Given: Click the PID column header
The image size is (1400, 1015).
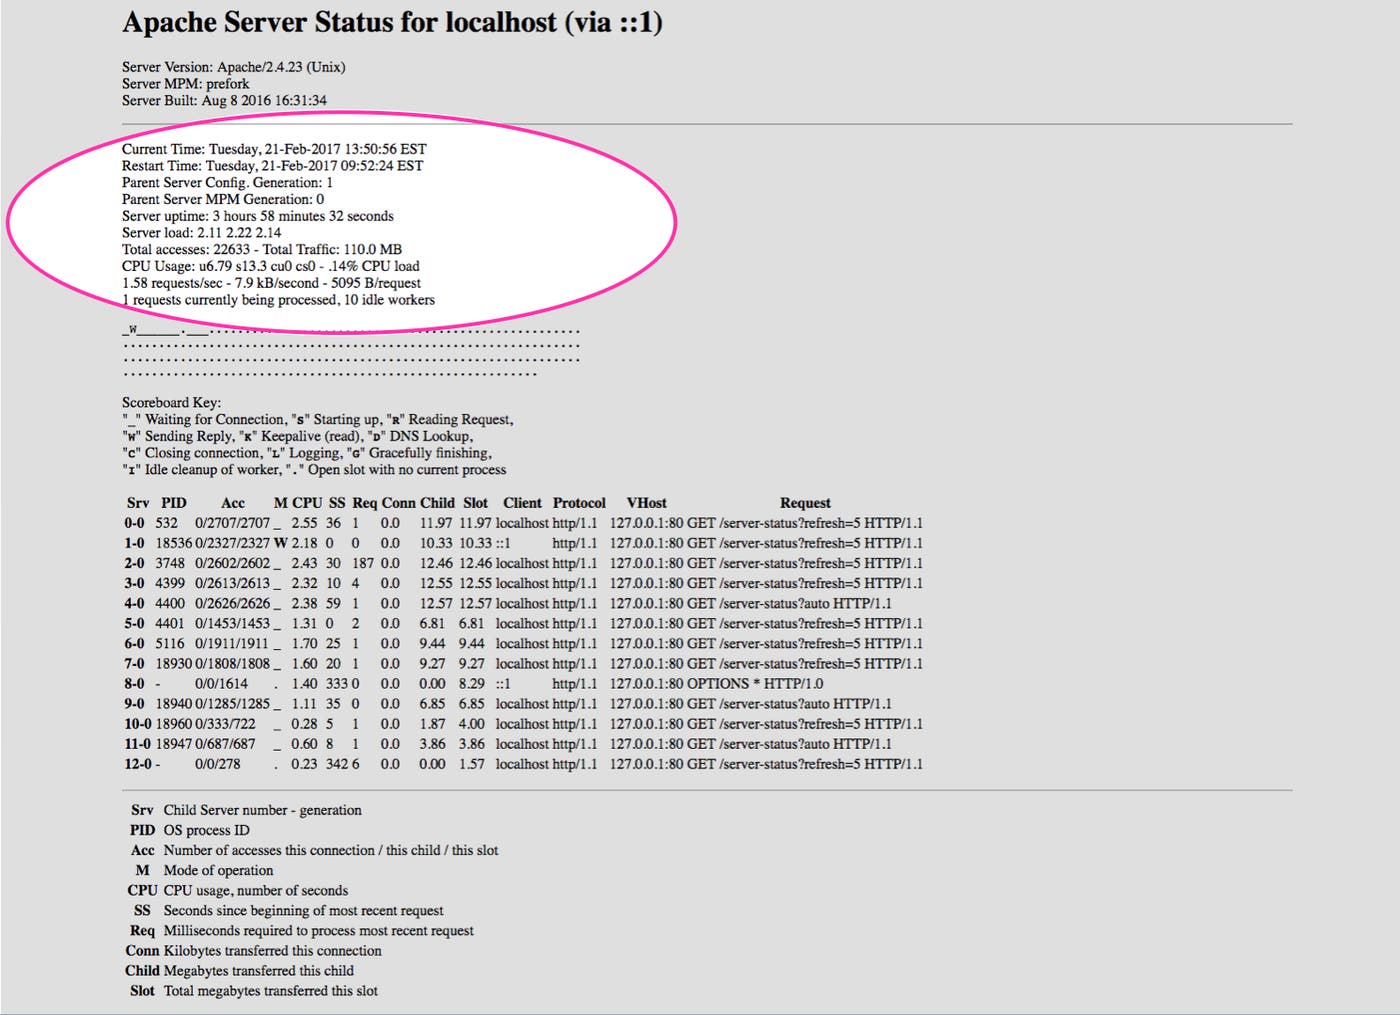Looking at the screenshot, I should (x=173, y=502).
